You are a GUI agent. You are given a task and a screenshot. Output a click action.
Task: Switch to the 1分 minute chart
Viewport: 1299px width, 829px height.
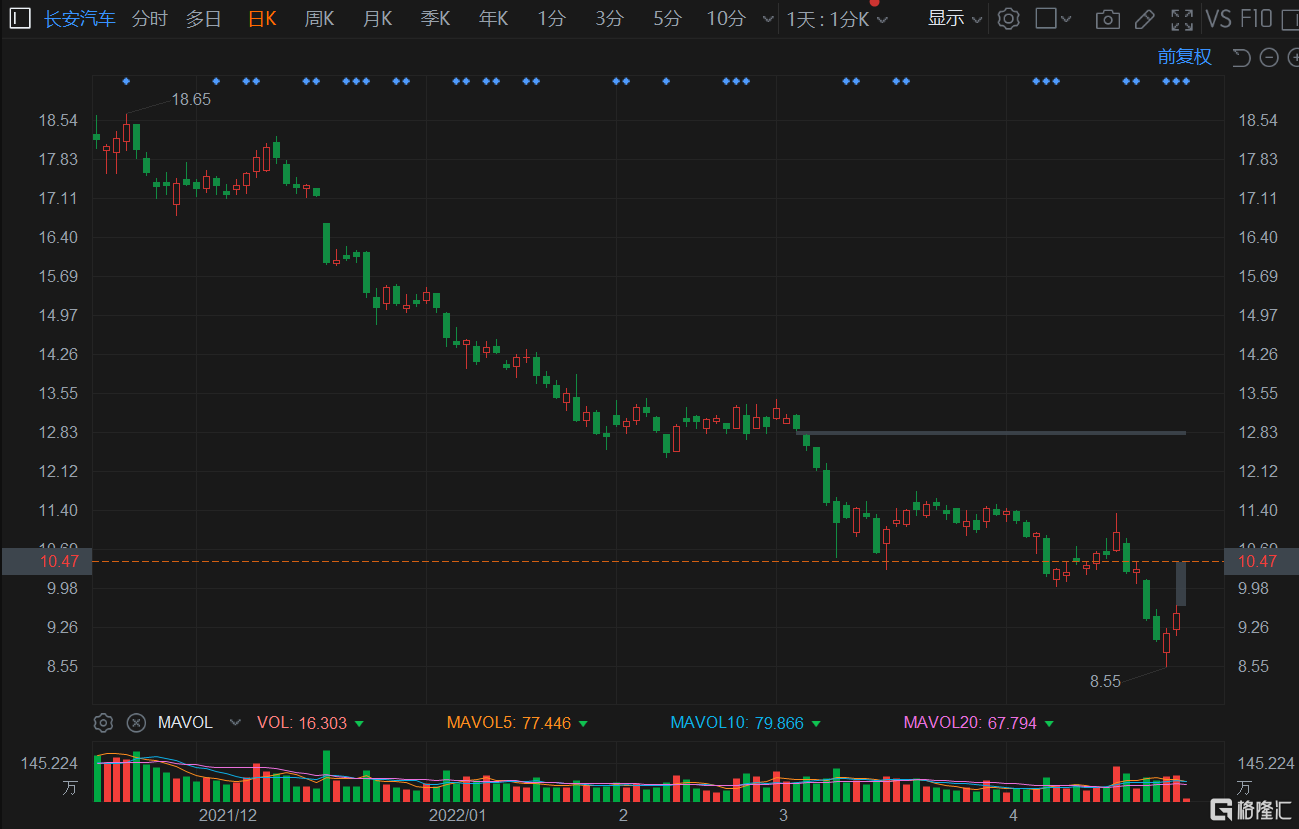551,18
